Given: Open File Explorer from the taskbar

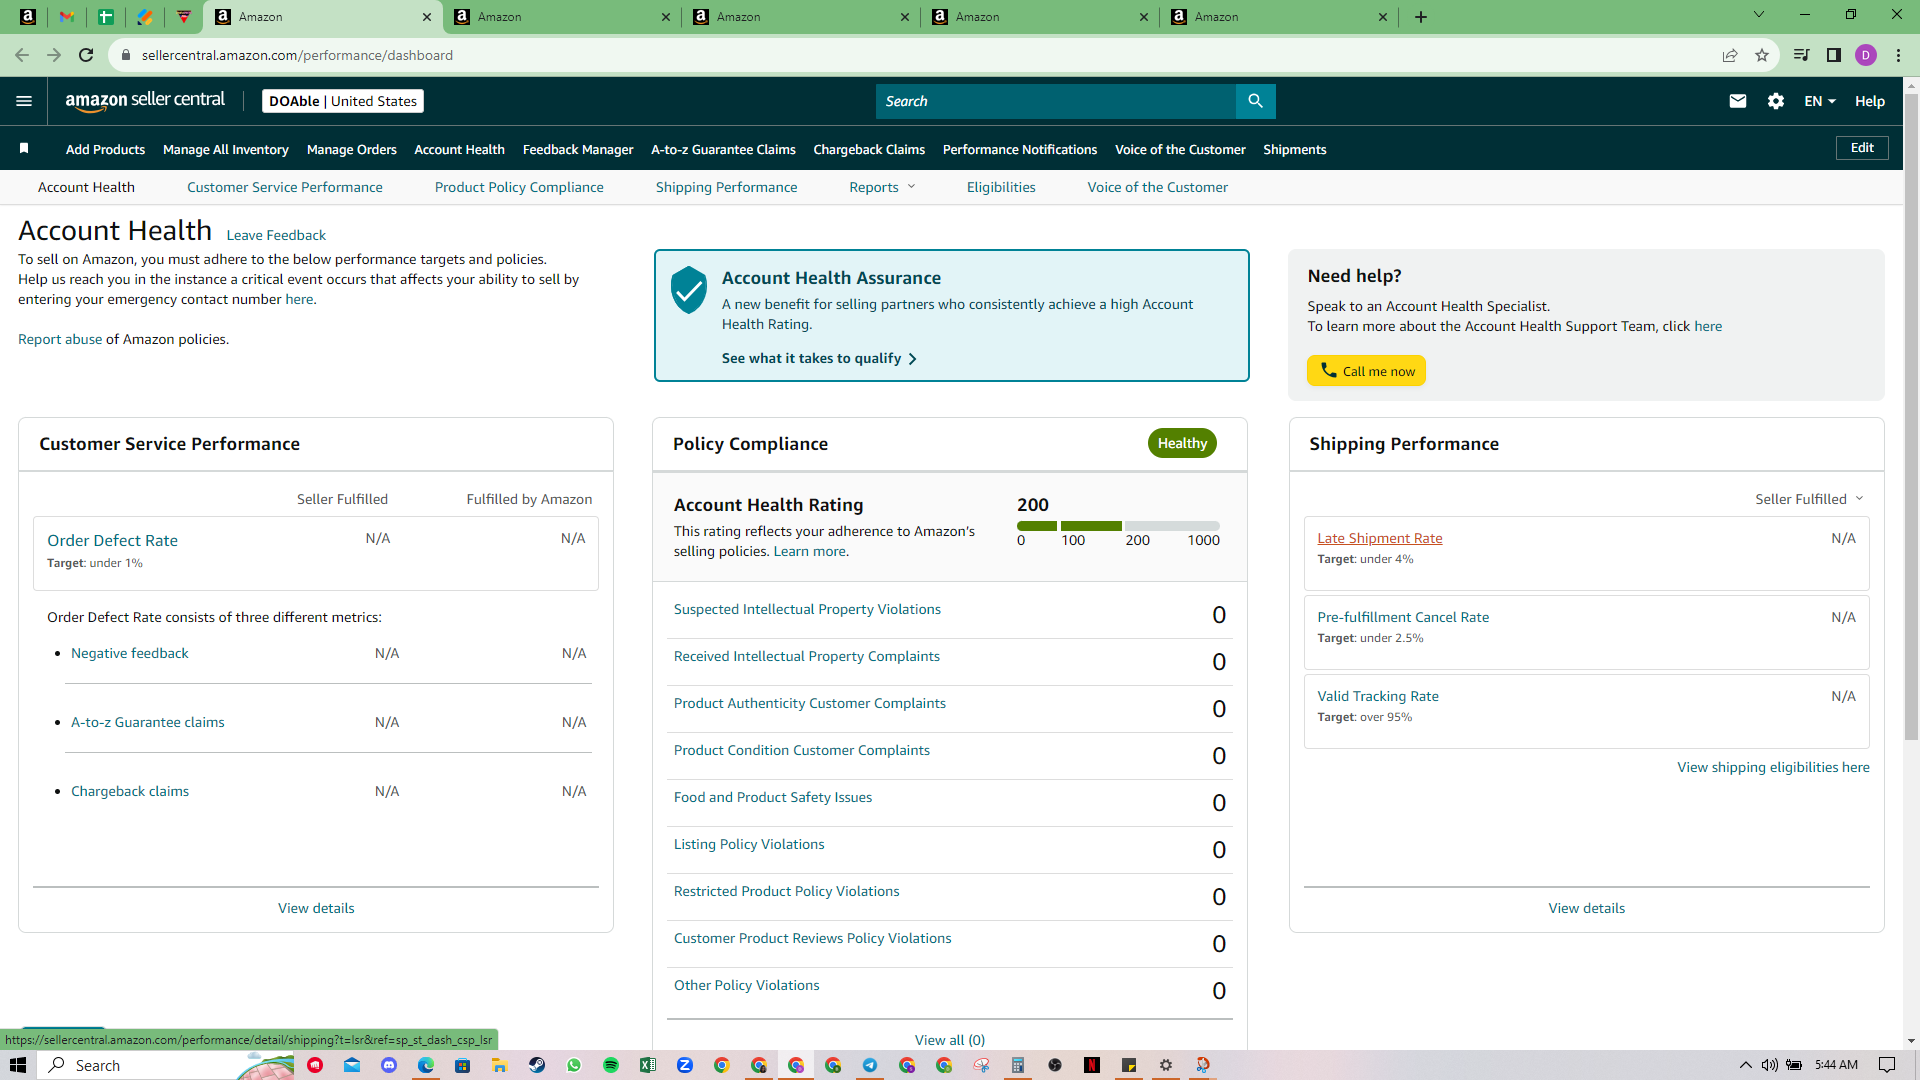Looking at the screenshot, I should [499, 1065].
